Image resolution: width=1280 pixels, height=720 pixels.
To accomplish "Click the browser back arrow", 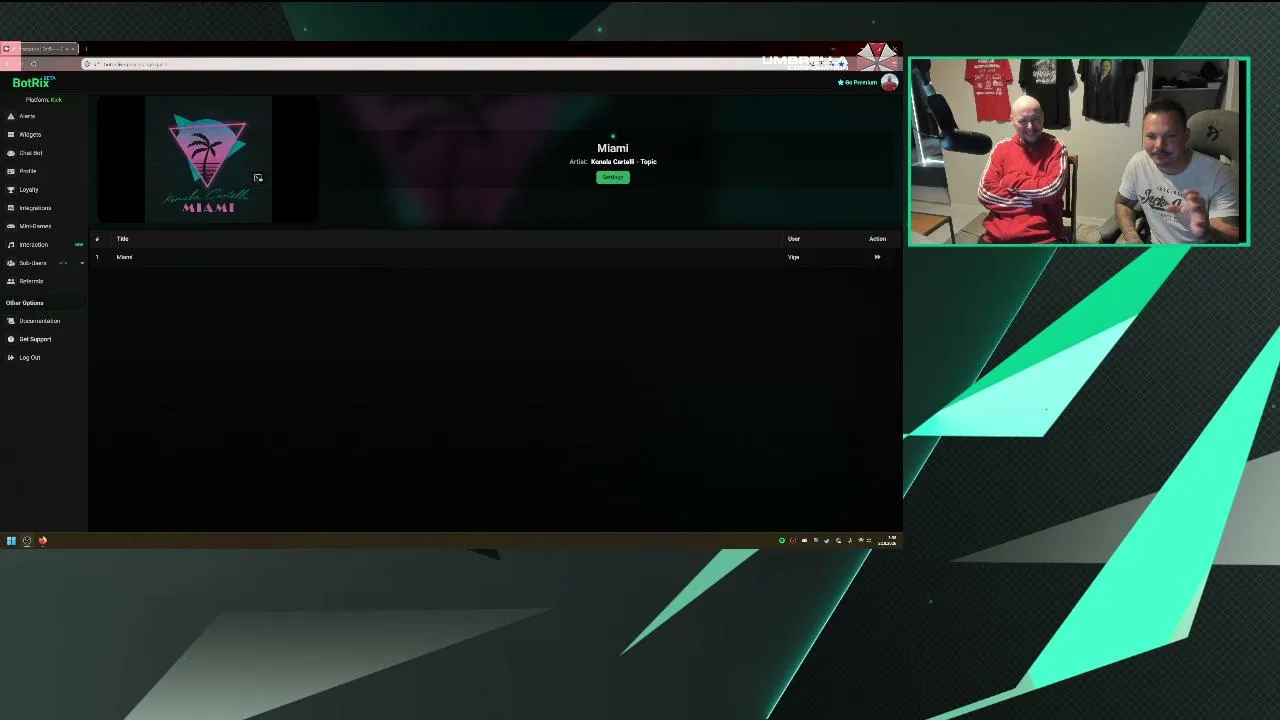I will (8, 64).
